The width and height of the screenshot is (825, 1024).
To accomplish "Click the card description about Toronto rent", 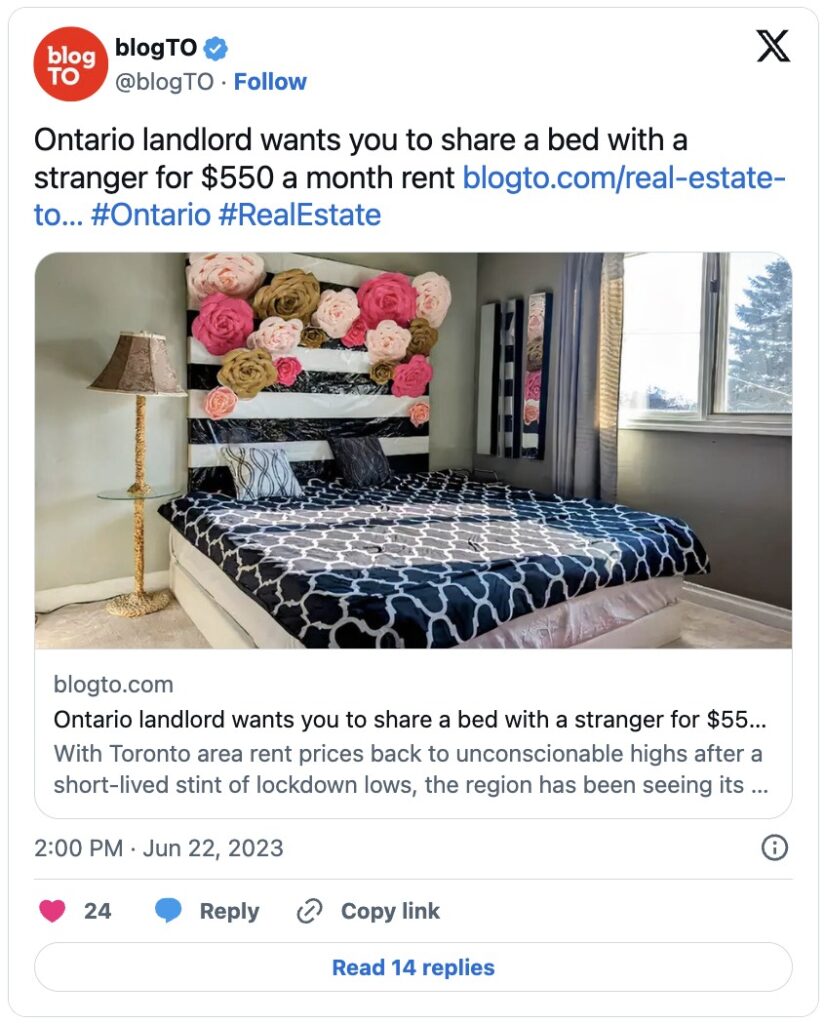I will pyautogui.click(x=410, y=769).
